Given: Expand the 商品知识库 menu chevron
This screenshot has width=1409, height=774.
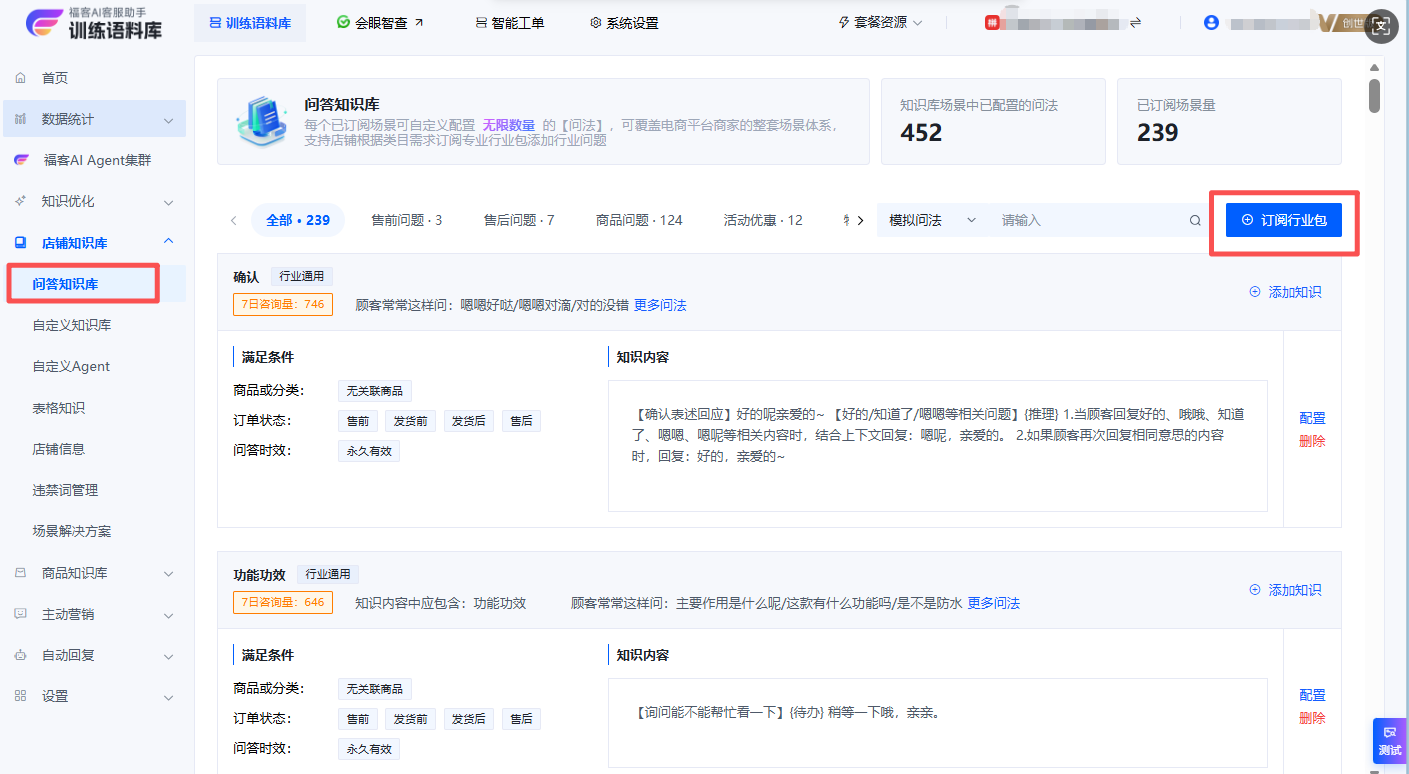Looking at the screenshot, I should (x=168, y=574).
